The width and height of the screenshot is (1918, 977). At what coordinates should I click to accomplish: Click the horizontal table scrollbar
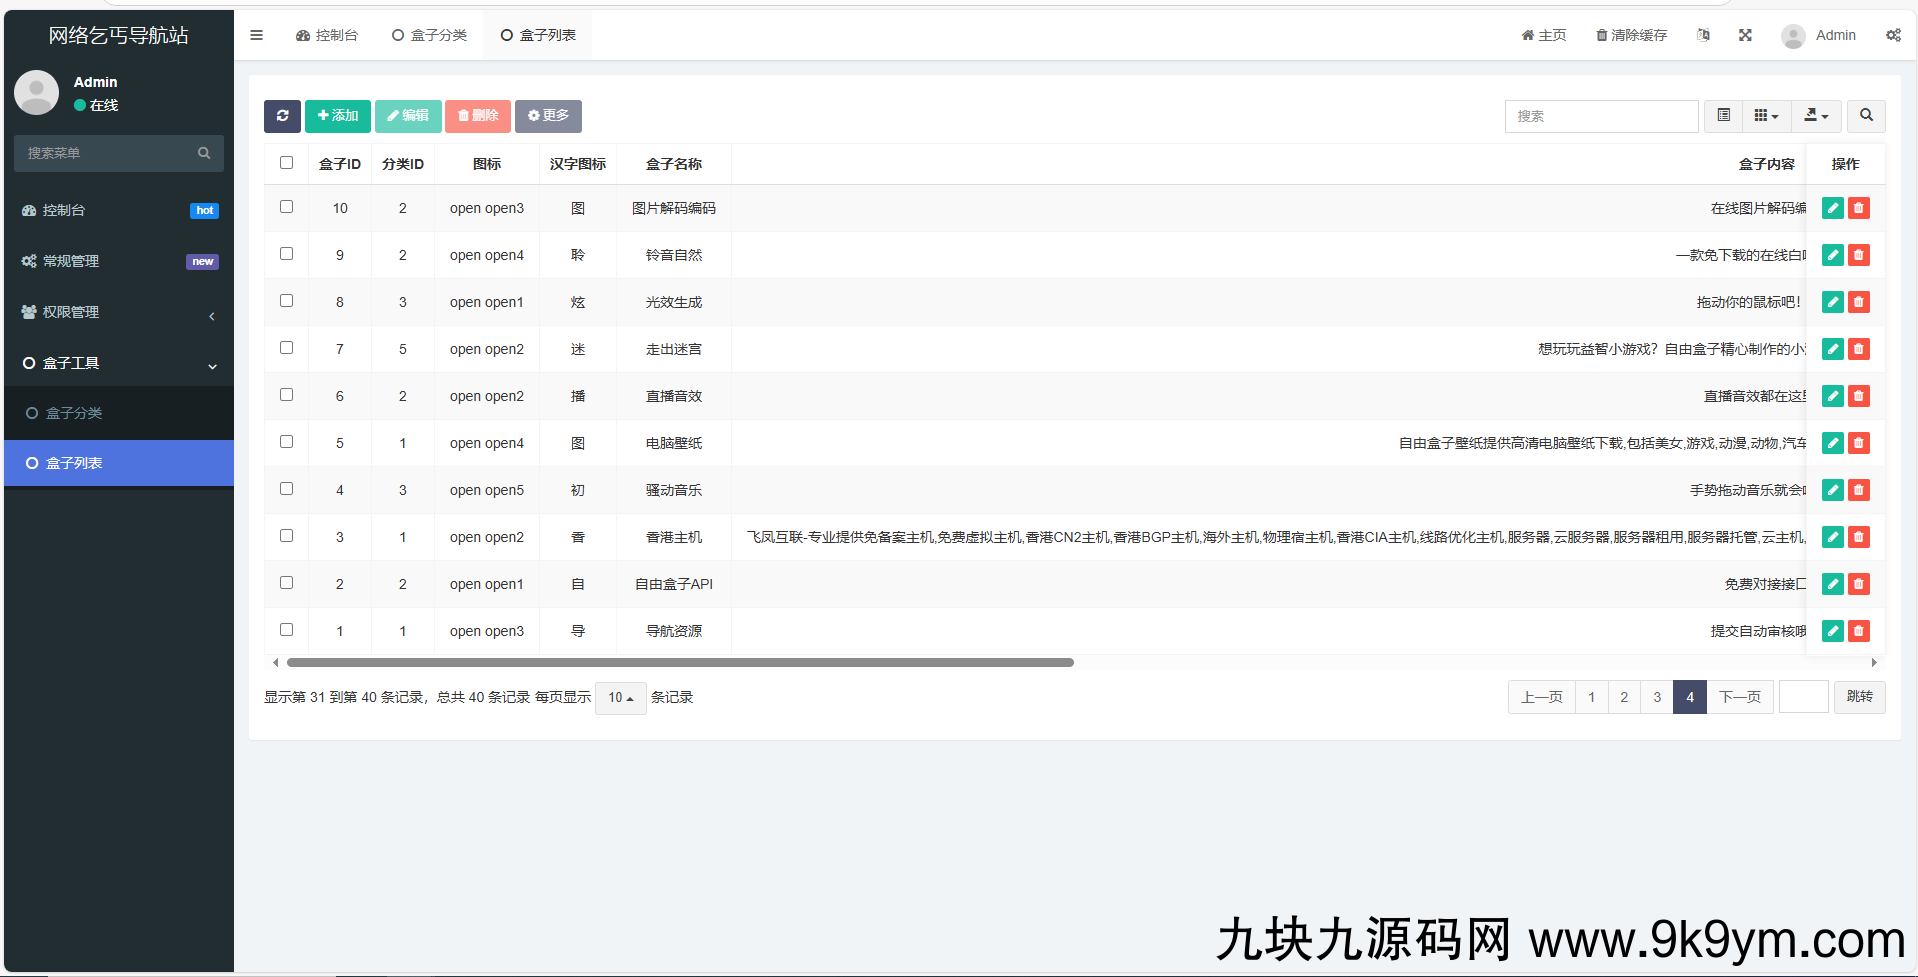pyautogui.click(x=680, y=662)
